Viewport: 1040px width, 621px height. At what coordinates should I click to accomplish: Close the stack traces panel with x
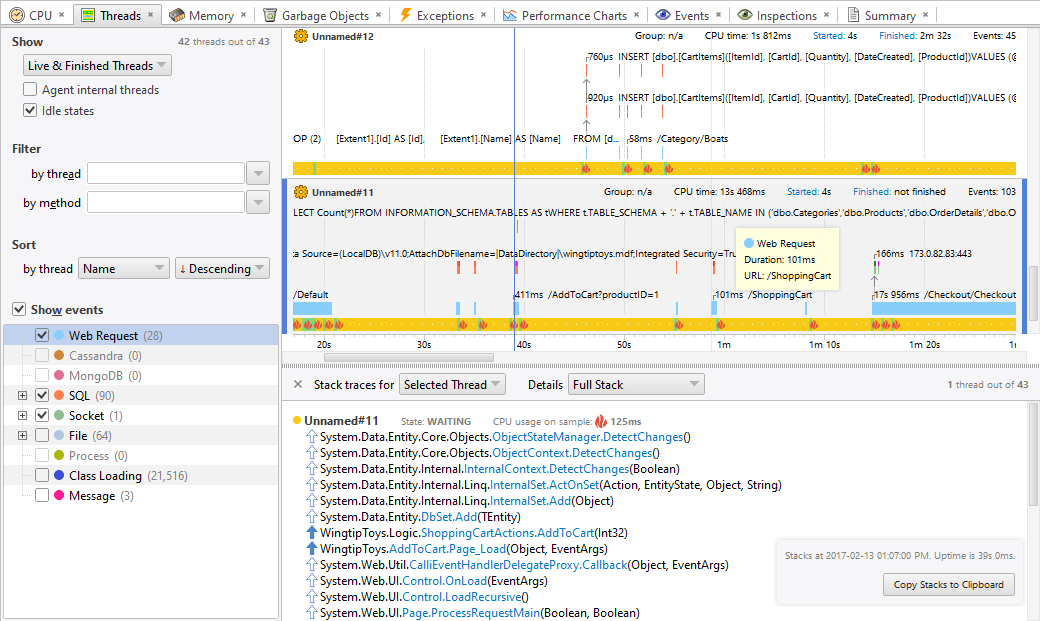[298, 384]
